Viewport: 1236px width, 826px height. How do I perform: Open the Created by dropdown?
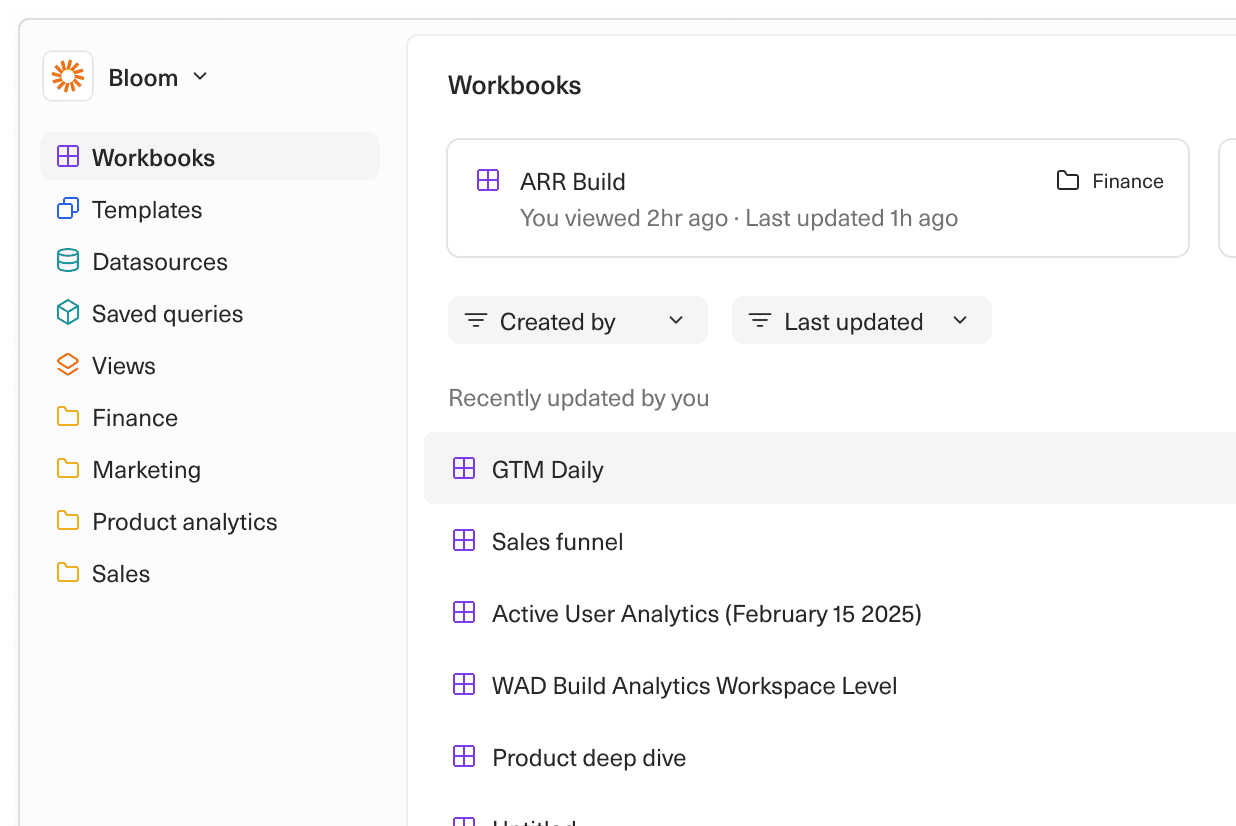pos(577,320)
